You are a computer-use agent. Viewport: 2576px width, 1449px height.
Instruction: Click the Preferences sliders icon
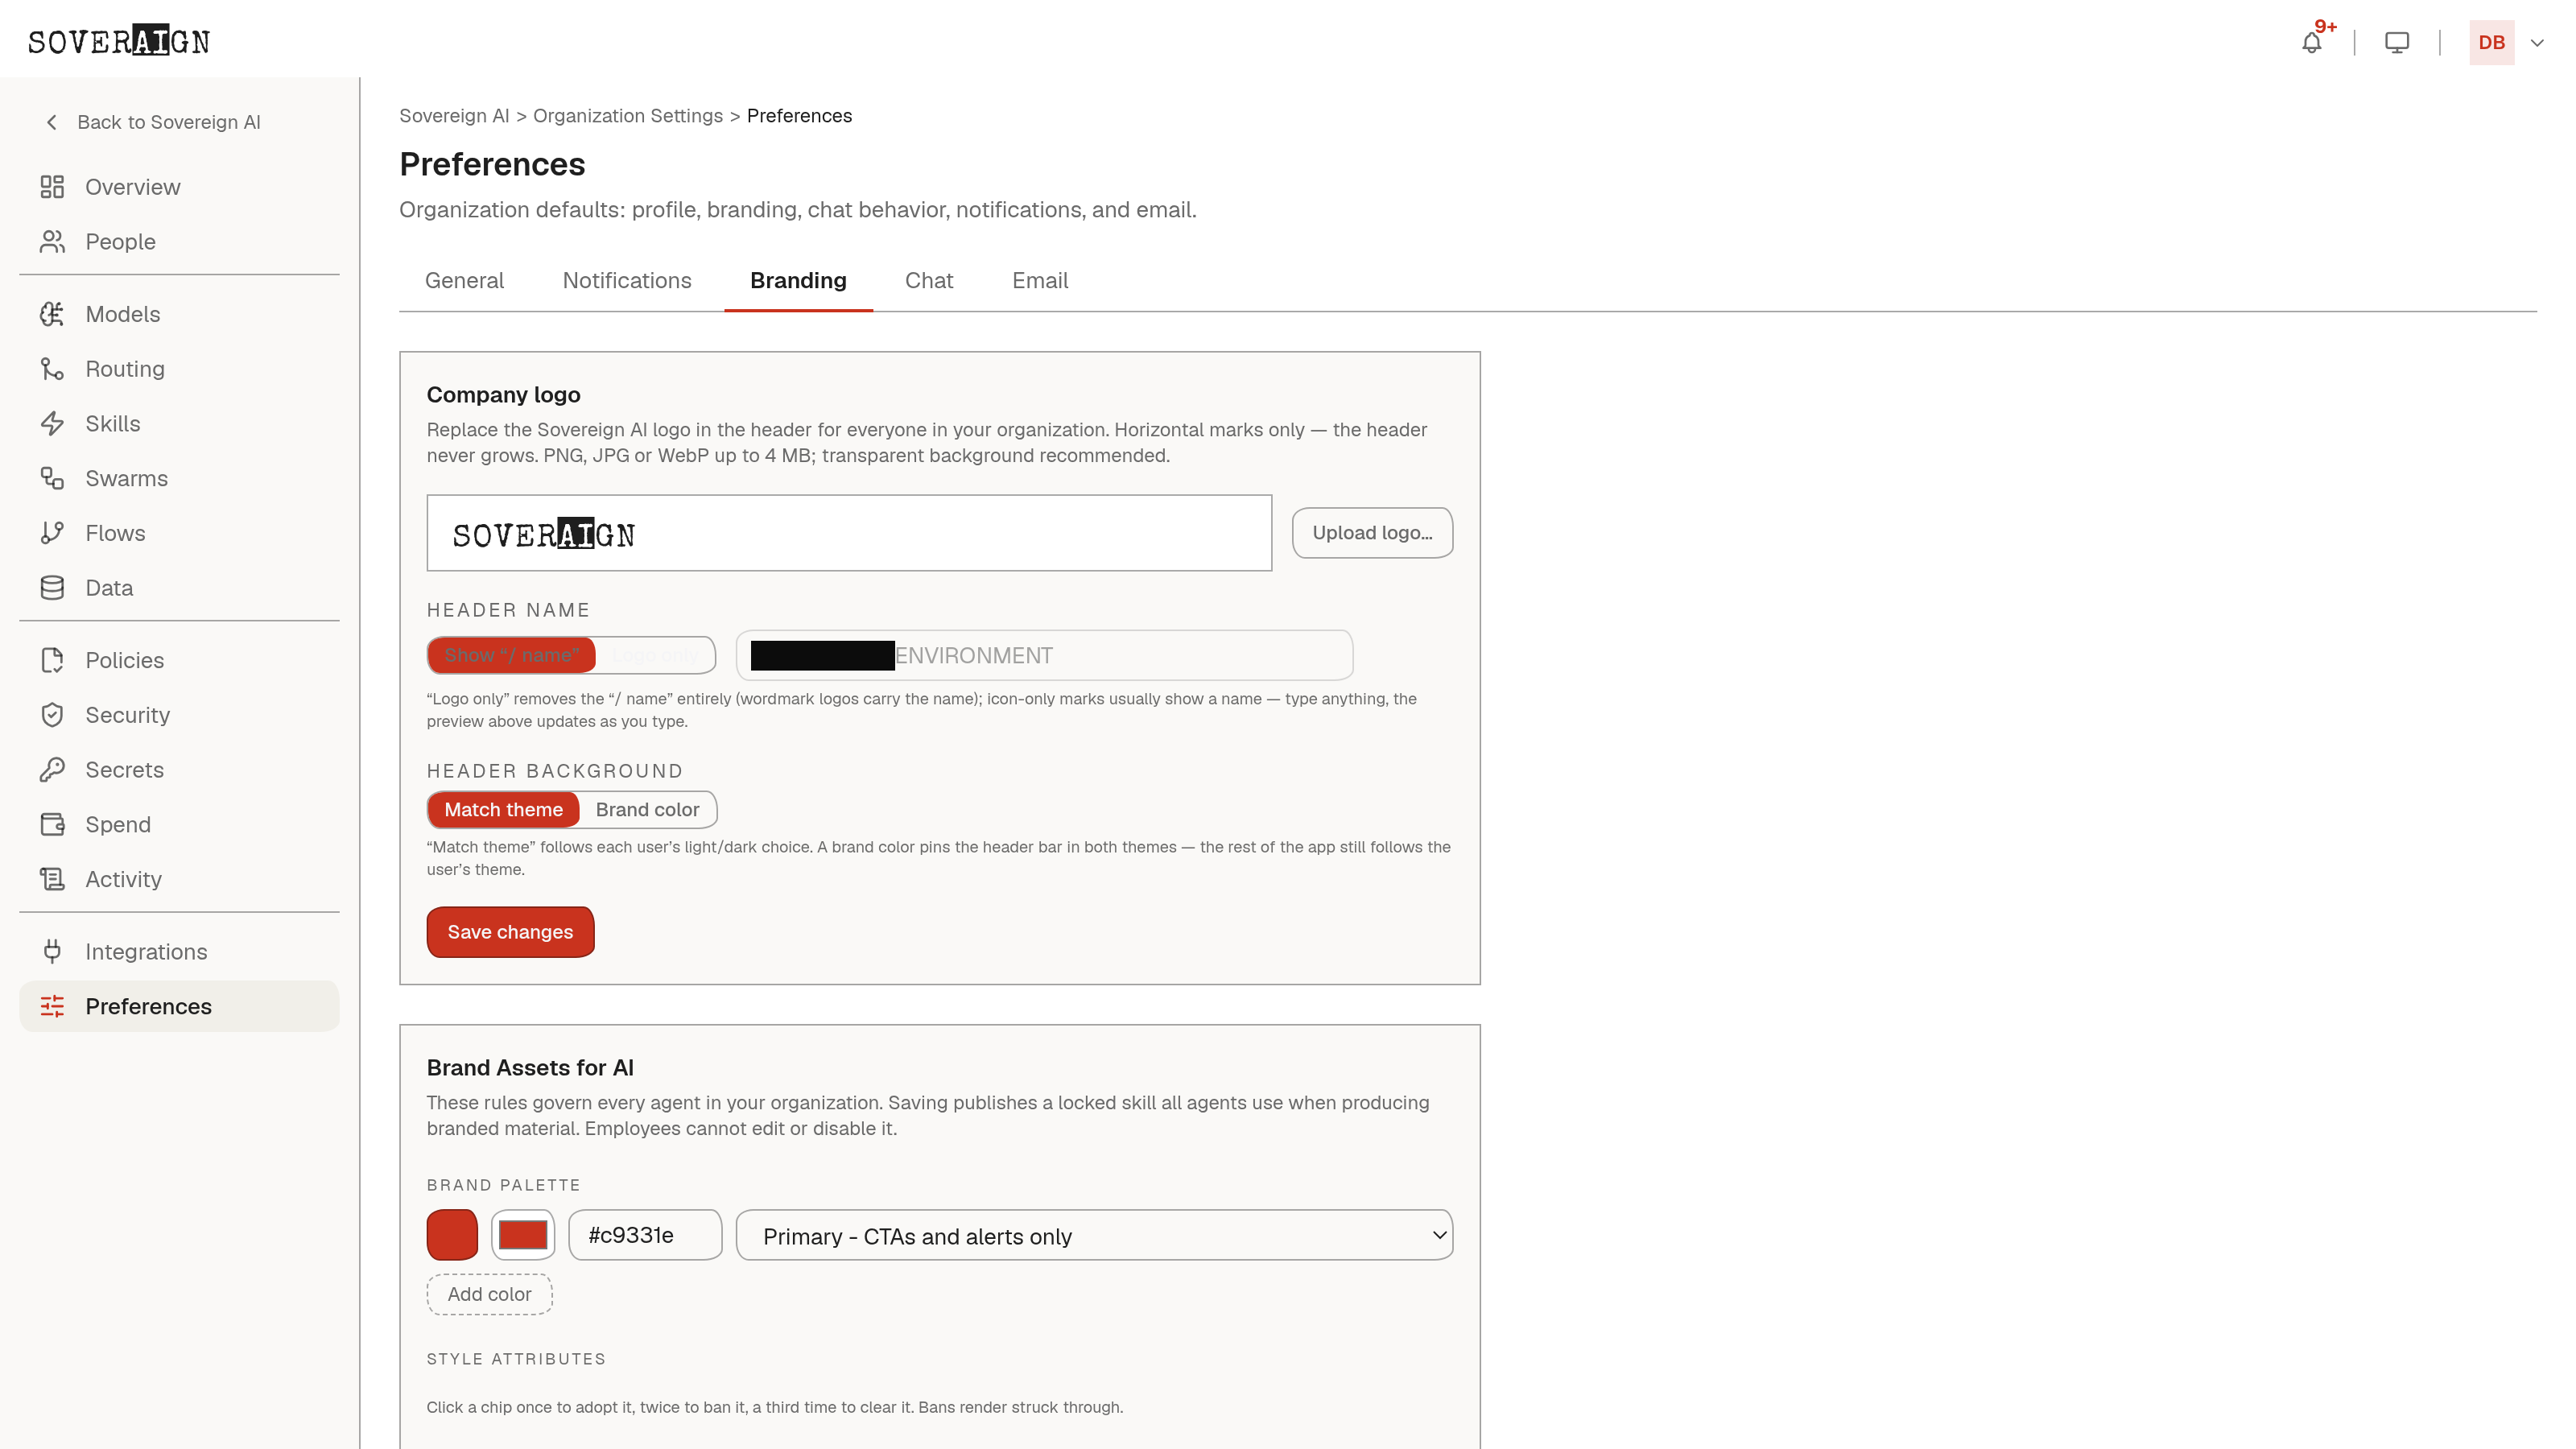click(x=52, y=1006)
